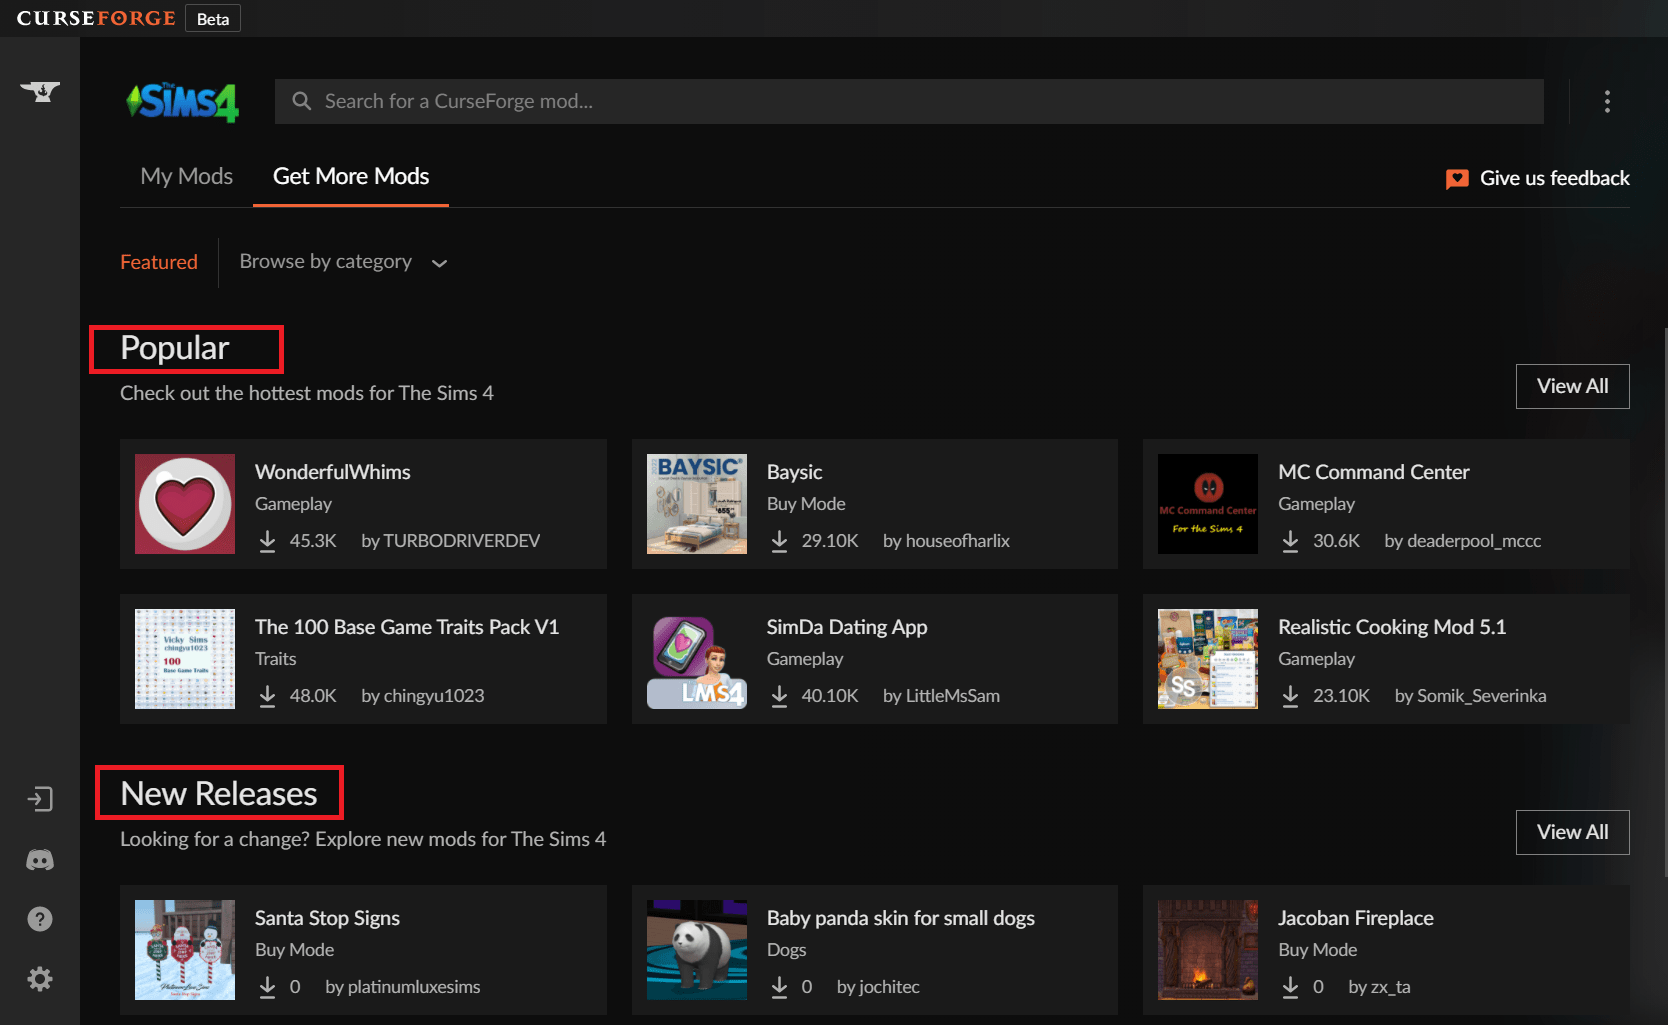Open the Discord icon in sidebar
The image size is (1668, 1025).
[40, 860]
